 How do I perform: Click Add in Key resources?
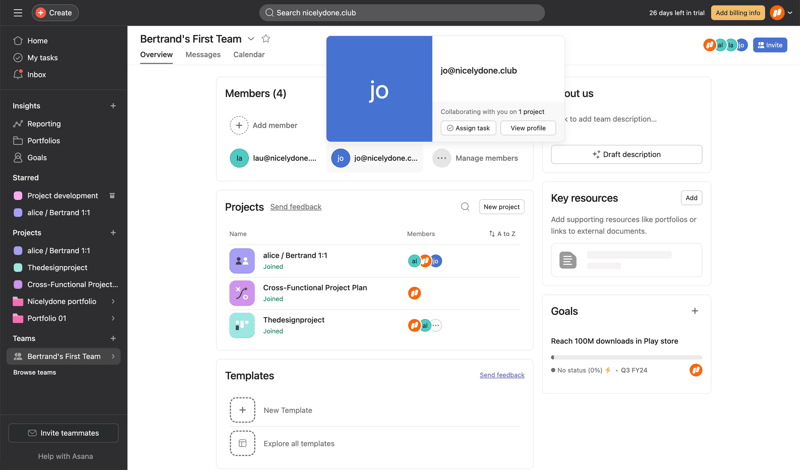(691, 198)
